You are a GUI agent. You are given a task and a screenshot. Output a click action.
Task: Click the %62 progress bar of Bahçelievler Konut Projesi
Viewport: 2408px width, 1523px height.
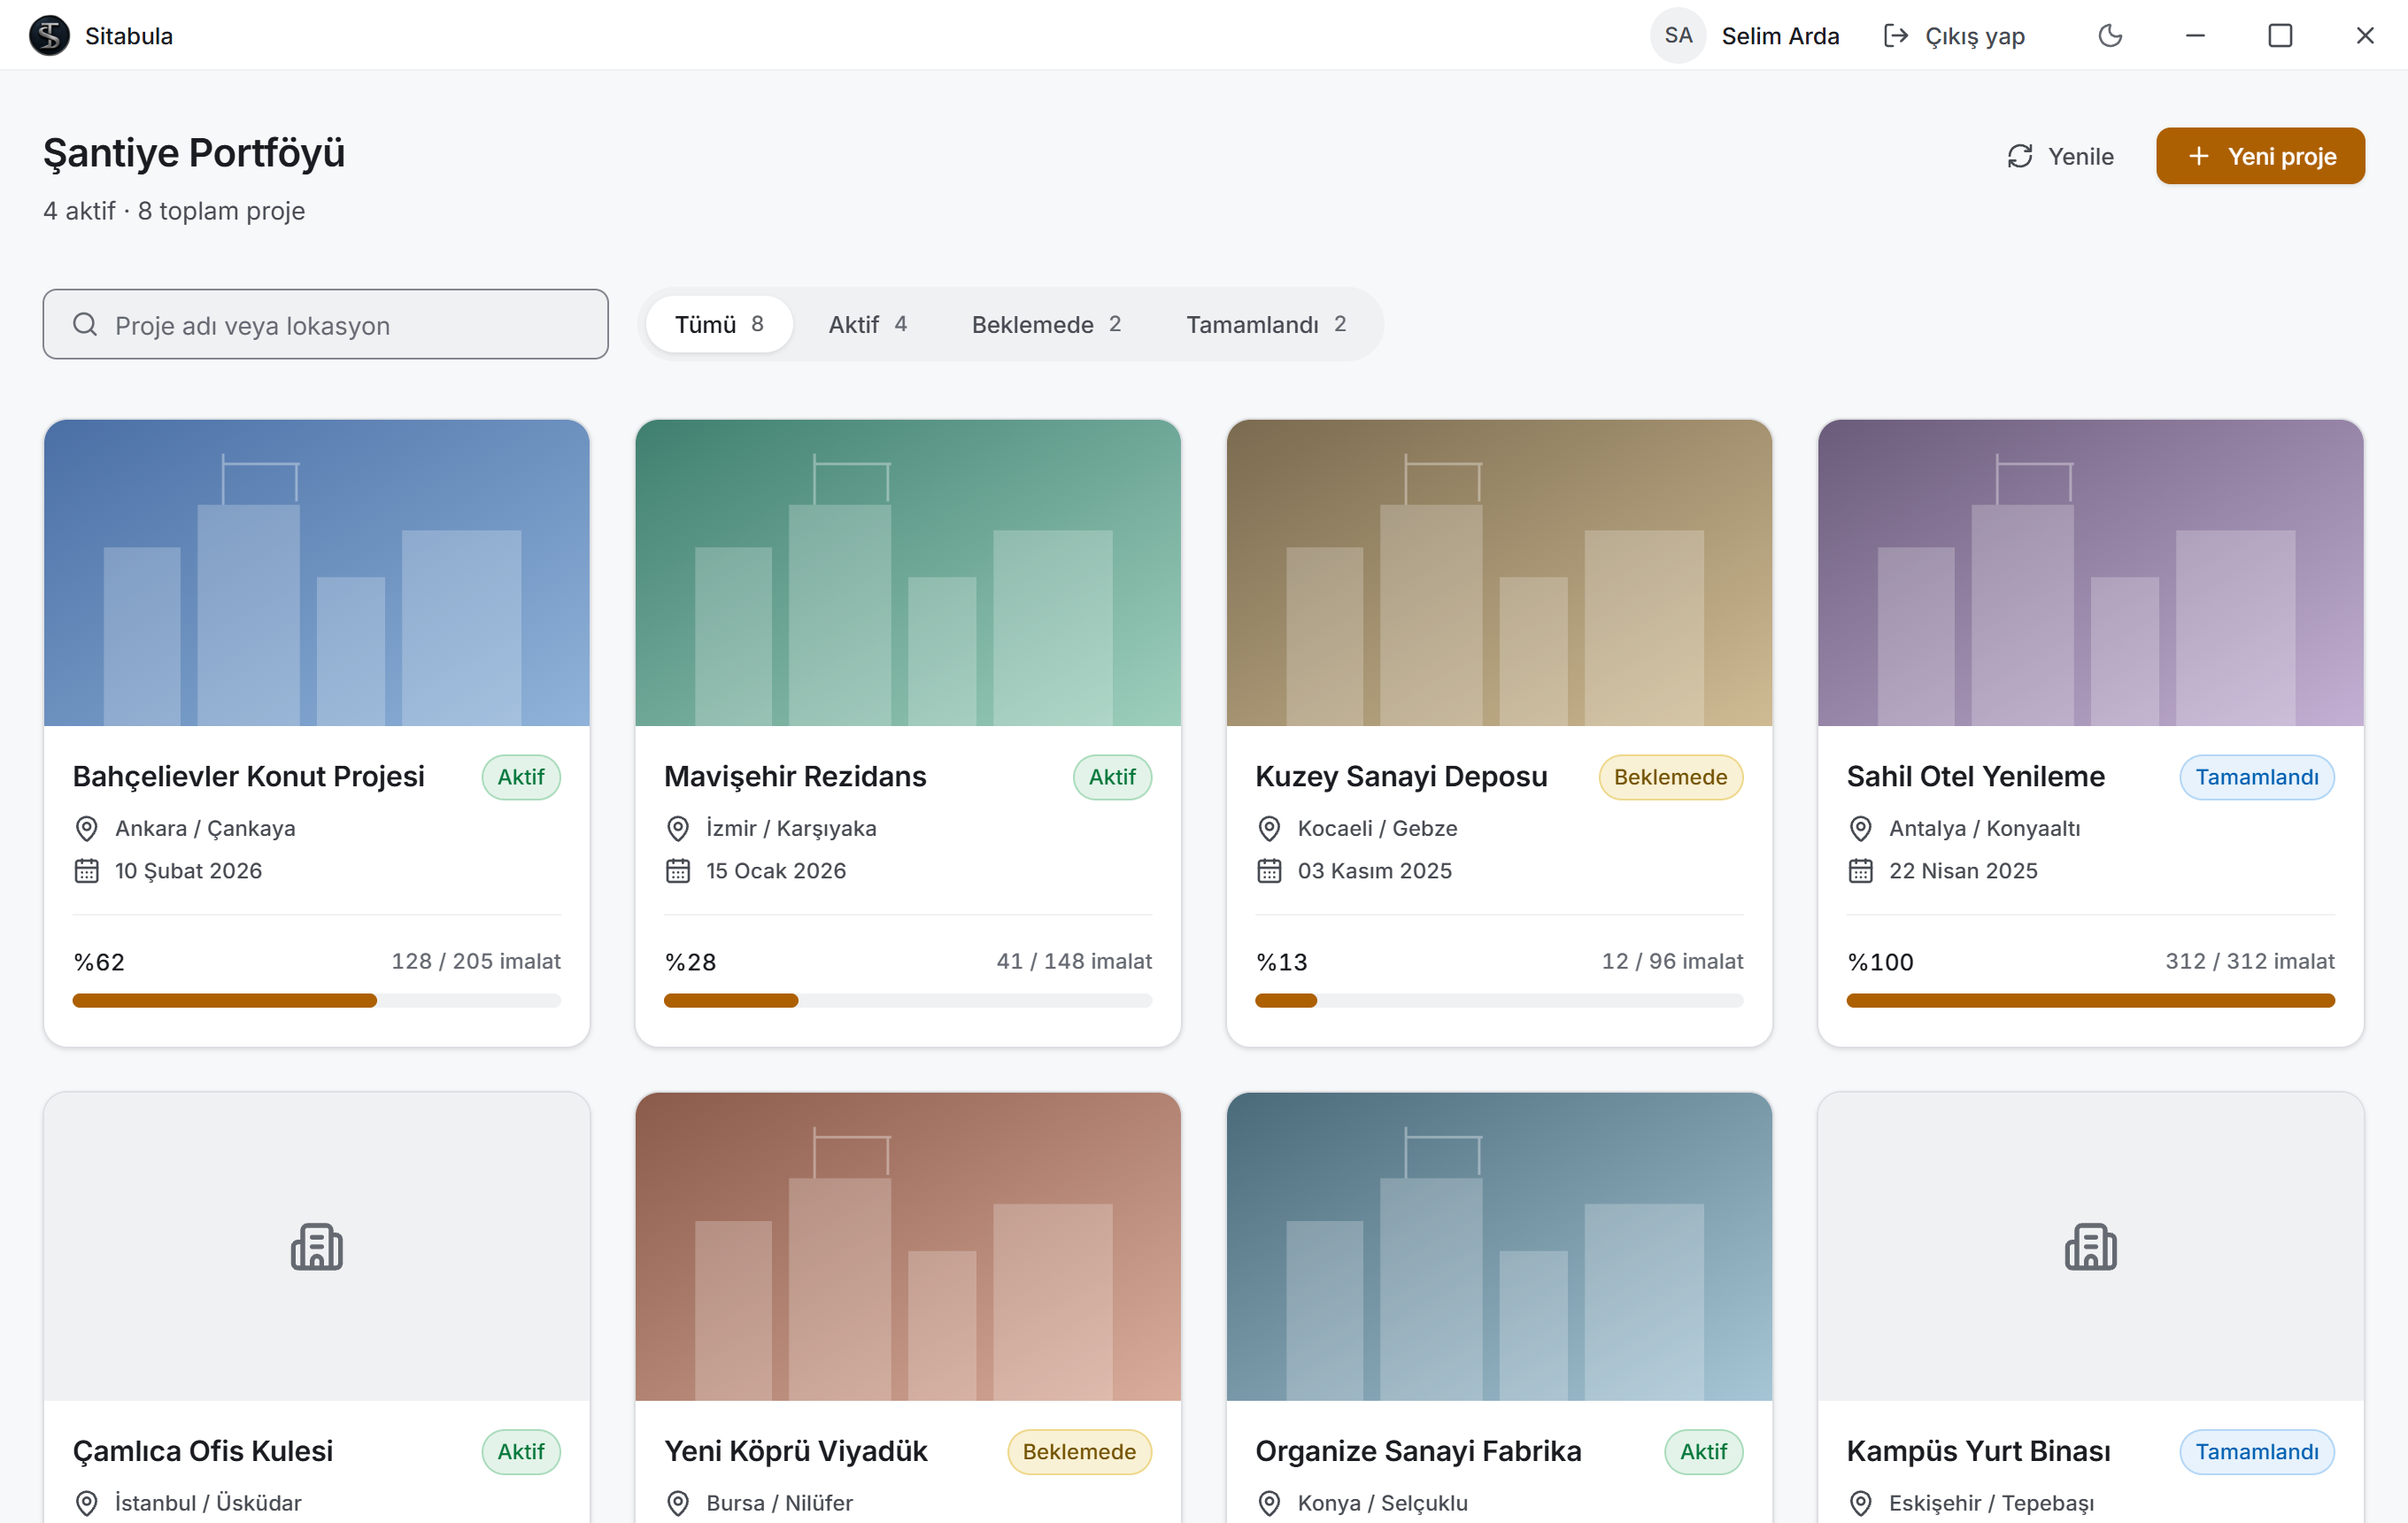317,1001
